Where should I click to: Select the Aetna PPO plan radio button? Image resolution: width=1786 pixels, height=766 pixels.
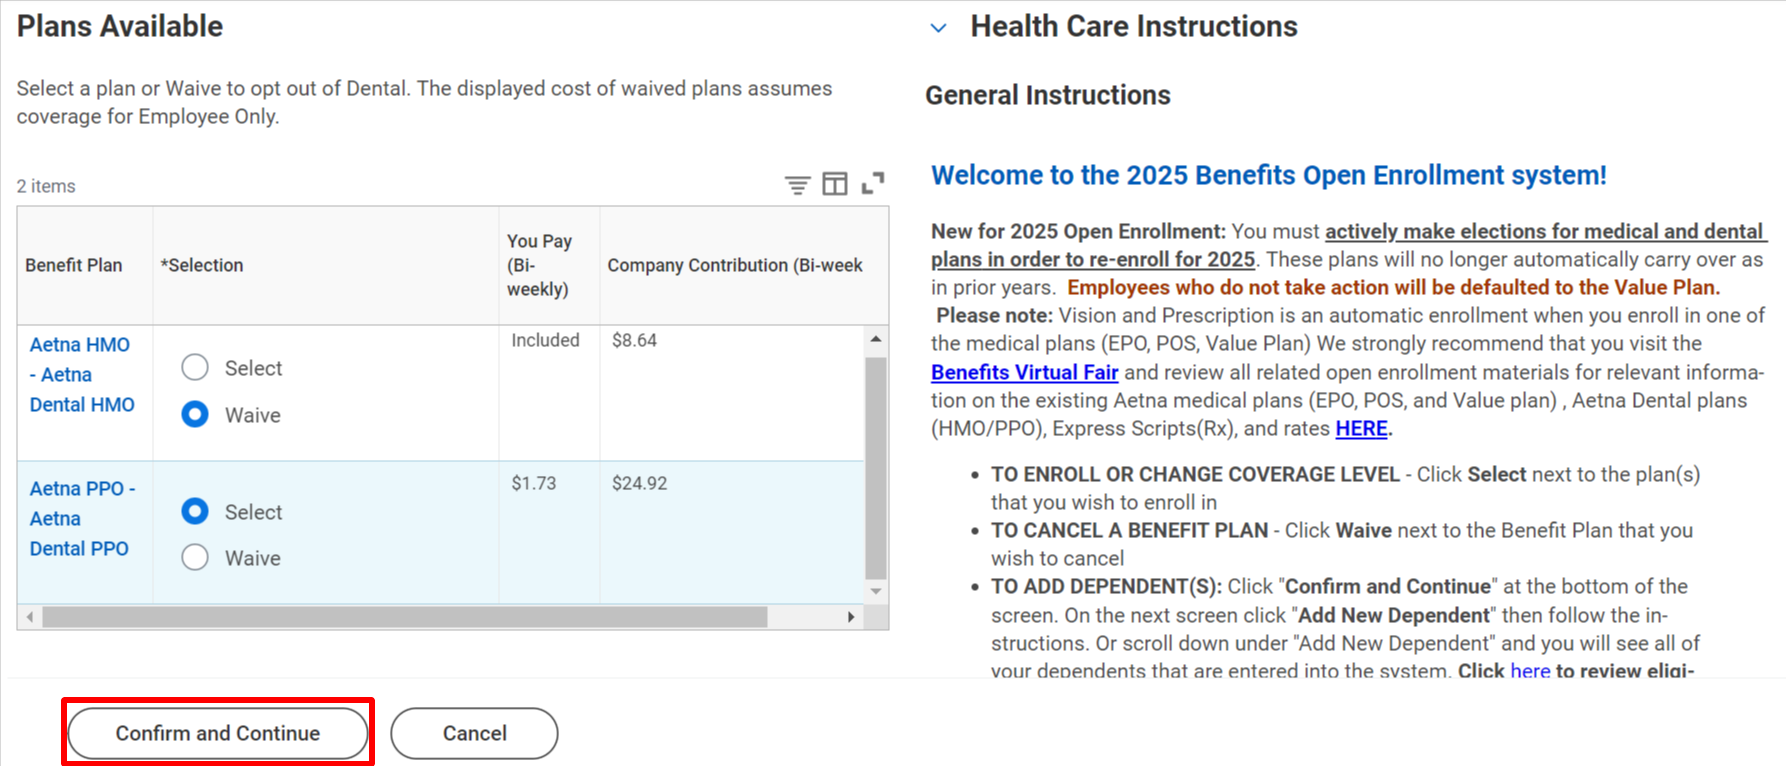195,511
